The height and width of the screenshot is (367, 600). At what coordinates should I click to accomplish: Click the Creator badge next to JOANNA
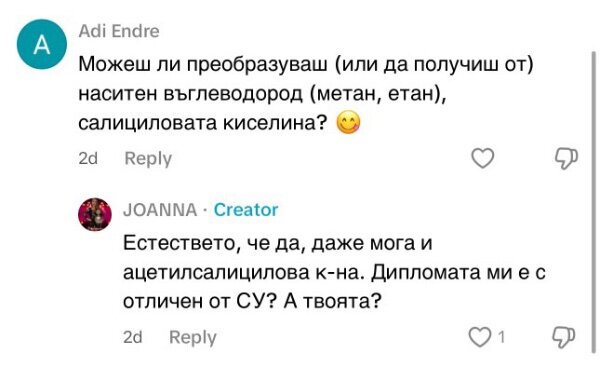pos(246,210)
